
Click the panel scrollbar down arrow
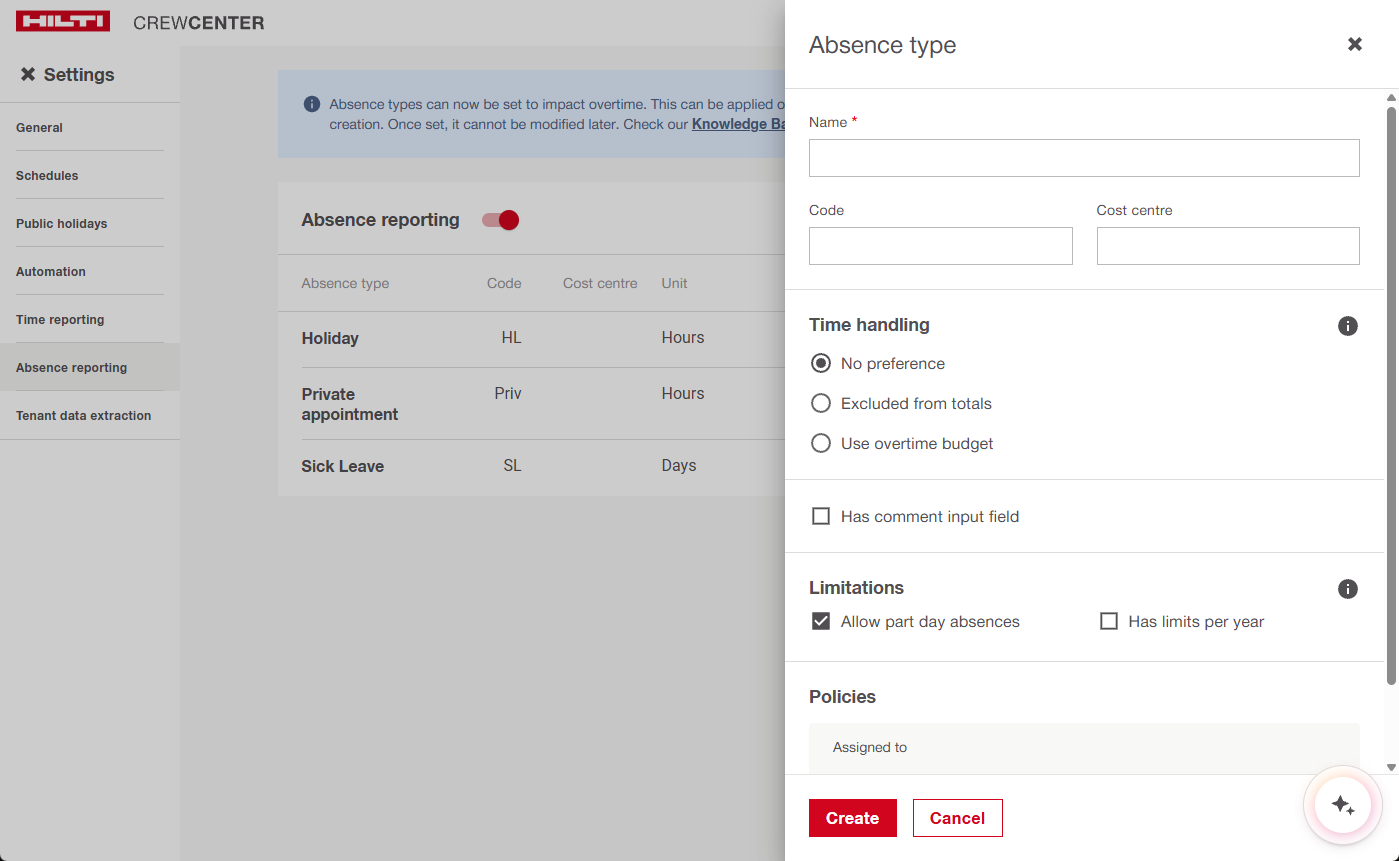tap(1391, 767)
